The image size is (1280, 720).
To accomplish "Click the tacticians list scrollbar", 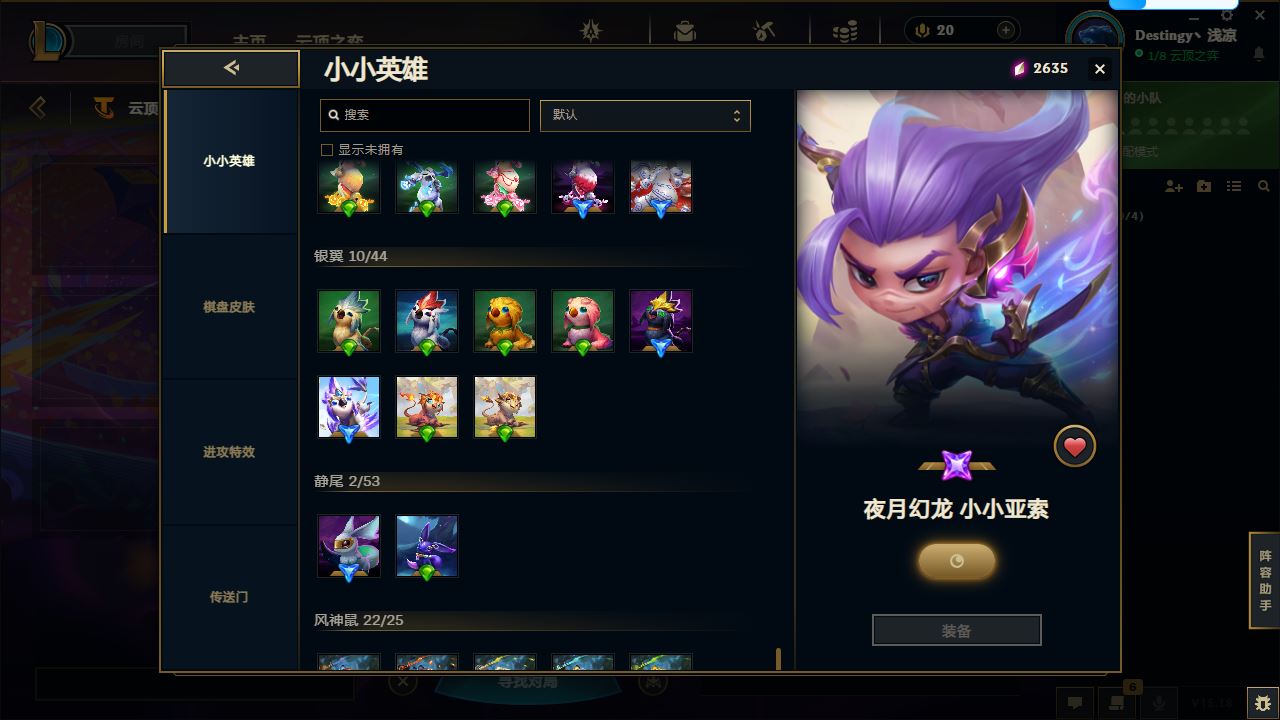I will [x=779, y=657].
